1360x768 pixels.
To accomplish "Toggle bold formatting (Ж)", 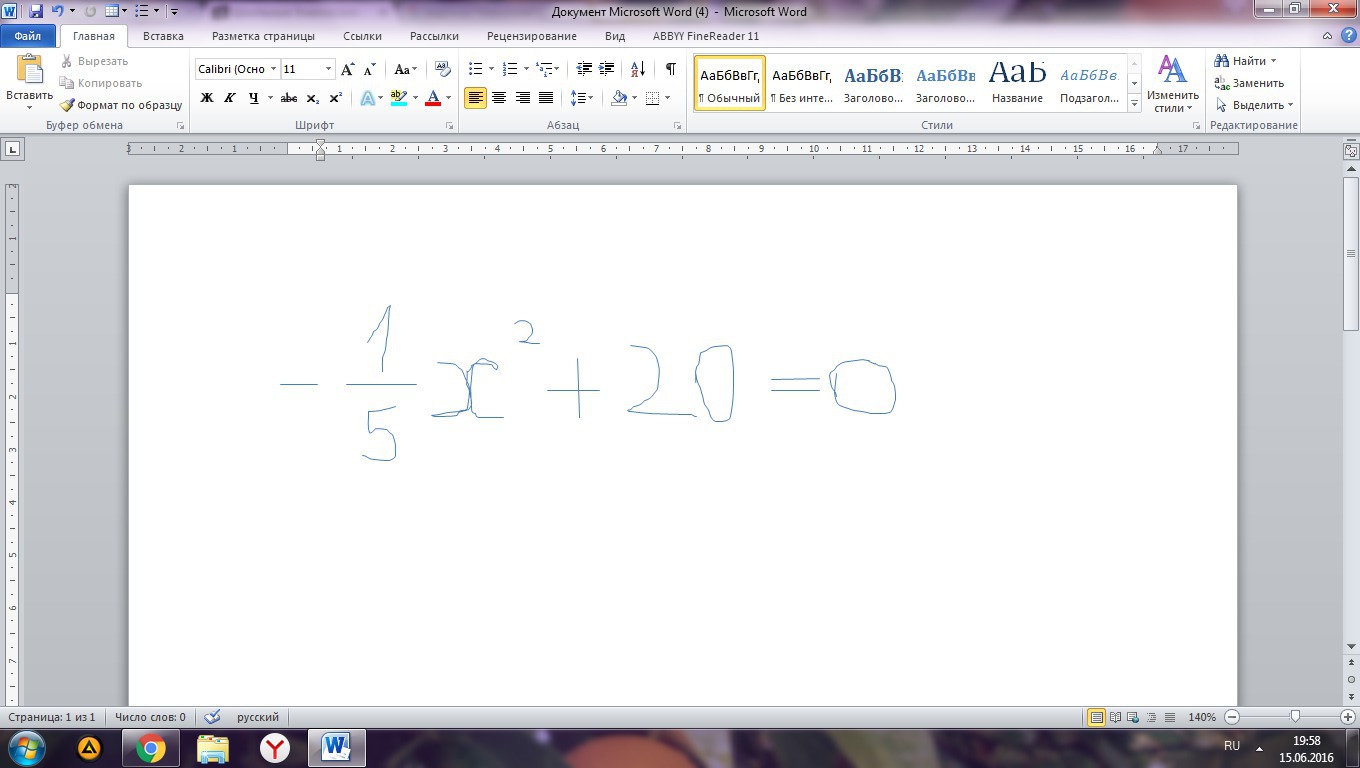I will pos(207,98).
